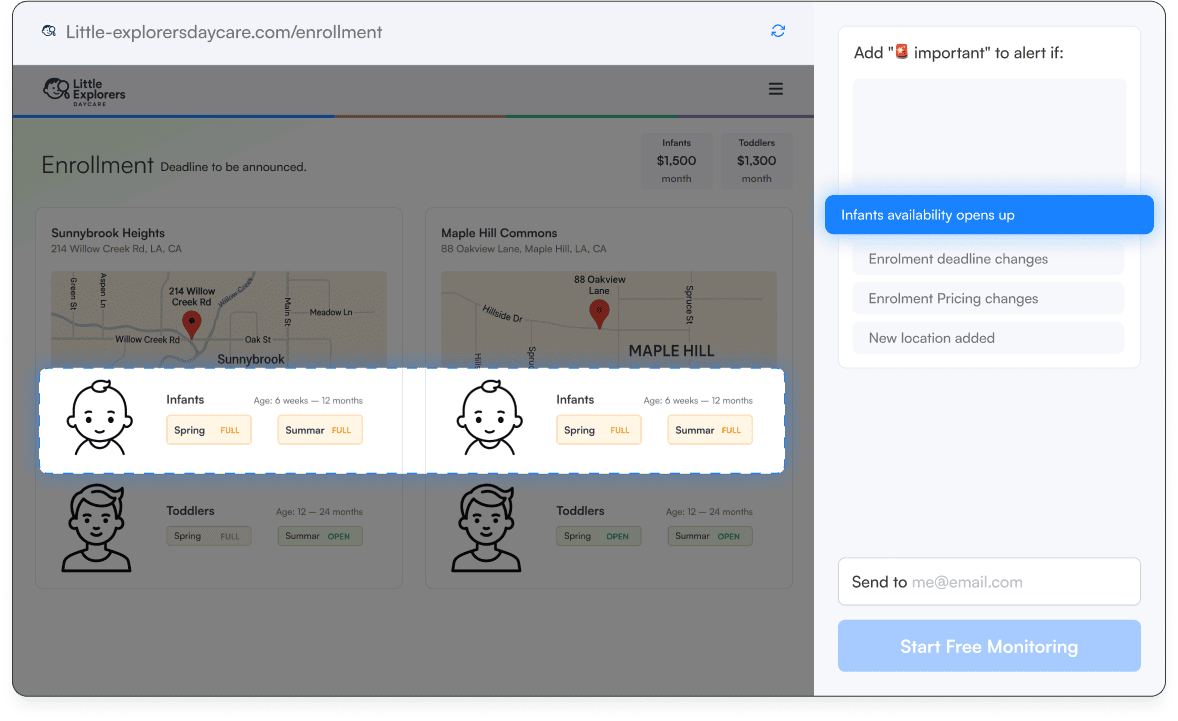Click the Start Free Monitoring button
The image size is (1178, 721).
tap(988, 646)
